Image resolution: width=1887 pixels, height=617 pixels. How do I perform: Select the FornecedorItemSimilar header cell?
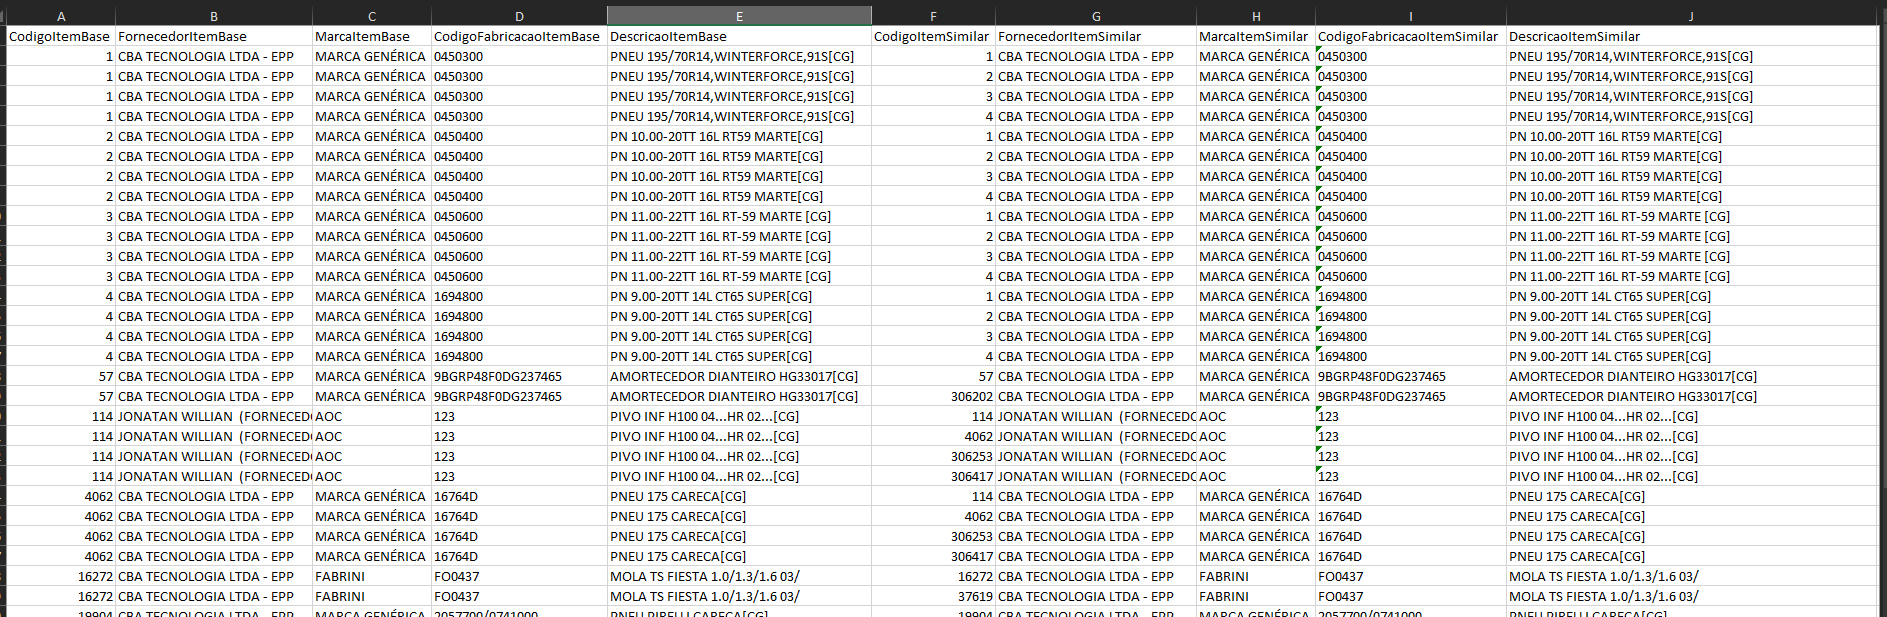click(x=1096, y=36)
